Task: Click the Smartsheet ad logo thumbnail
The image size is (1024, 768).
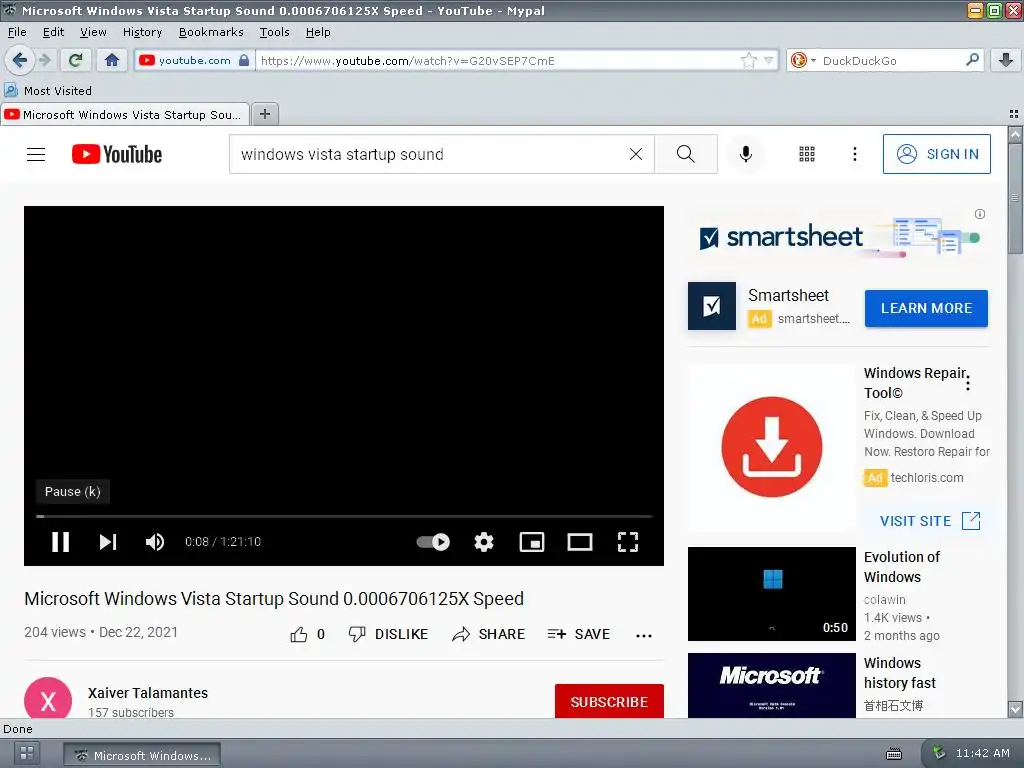Action: (x=712, y=306)
